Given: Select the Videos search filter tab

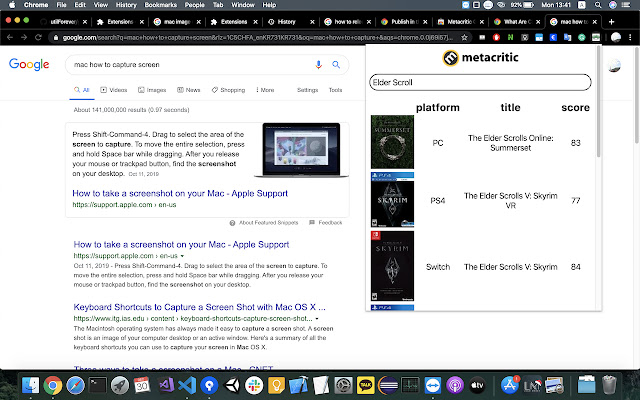Looking at the screenshot, I should (x=114, y=90).
